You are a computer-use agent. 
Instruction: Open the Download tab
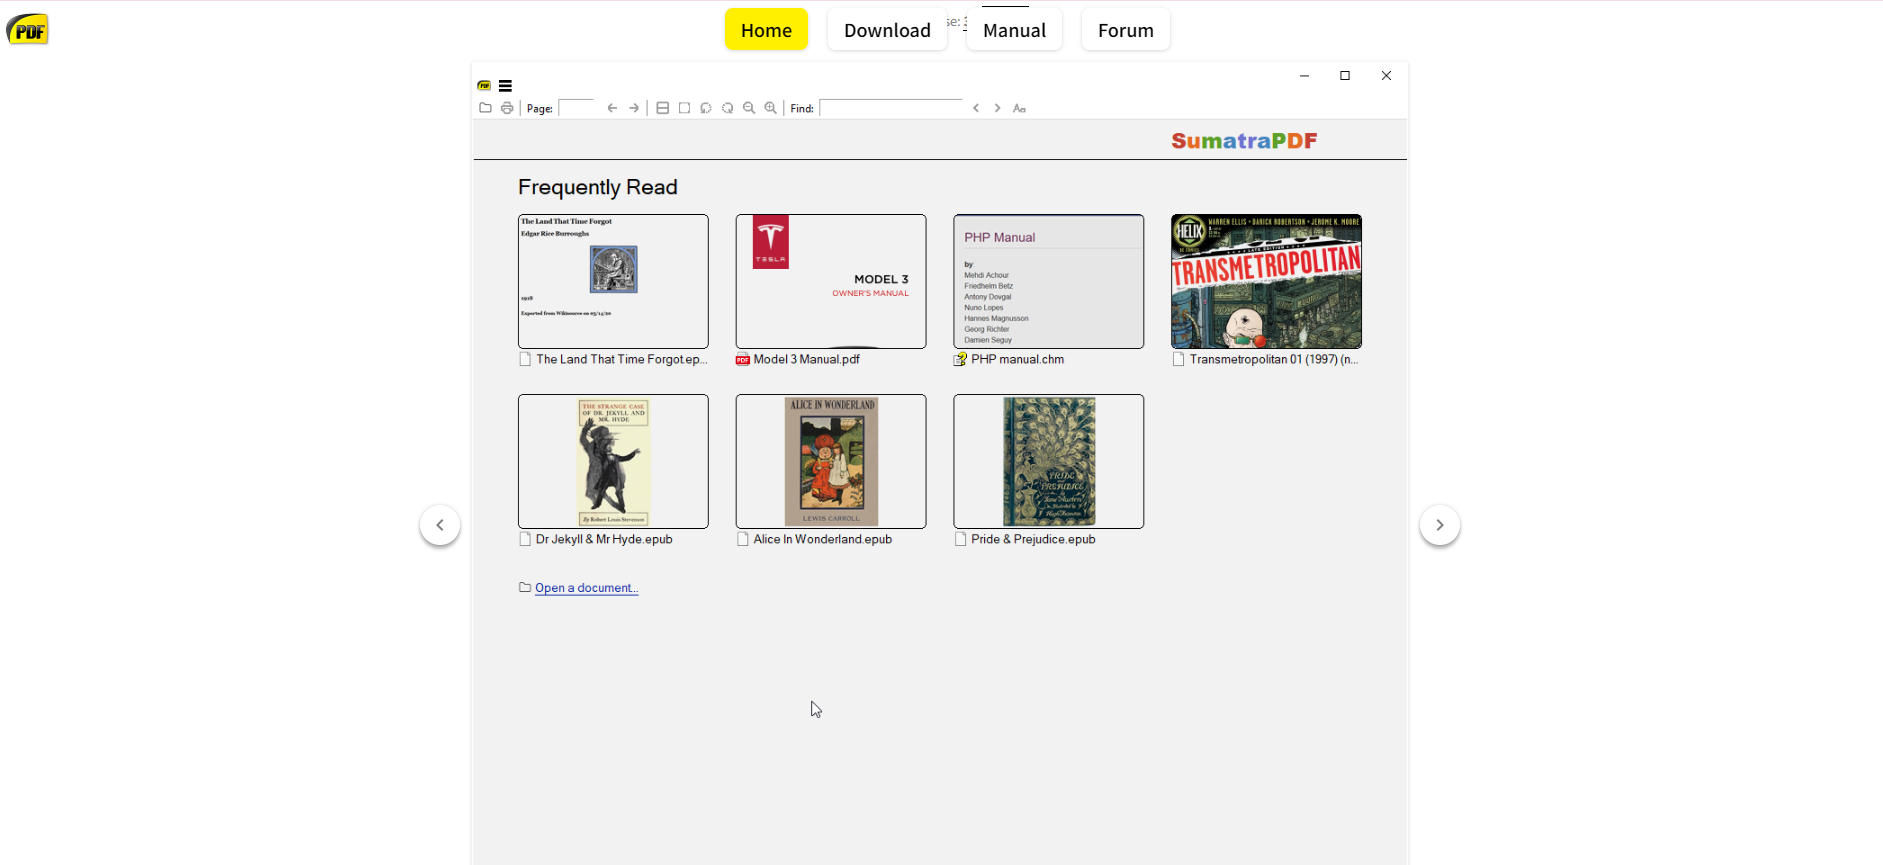[x=887, y=30]
